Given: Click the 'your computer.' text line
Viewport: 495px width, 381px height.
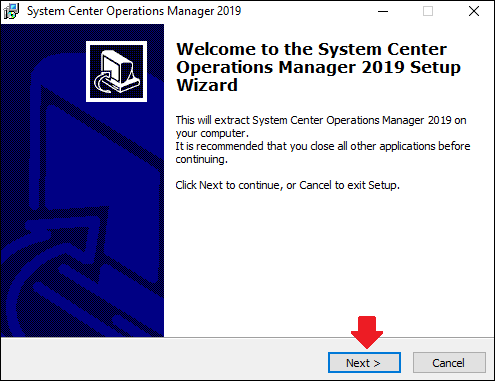Looking at the screenshot, I should pos(212,133).
